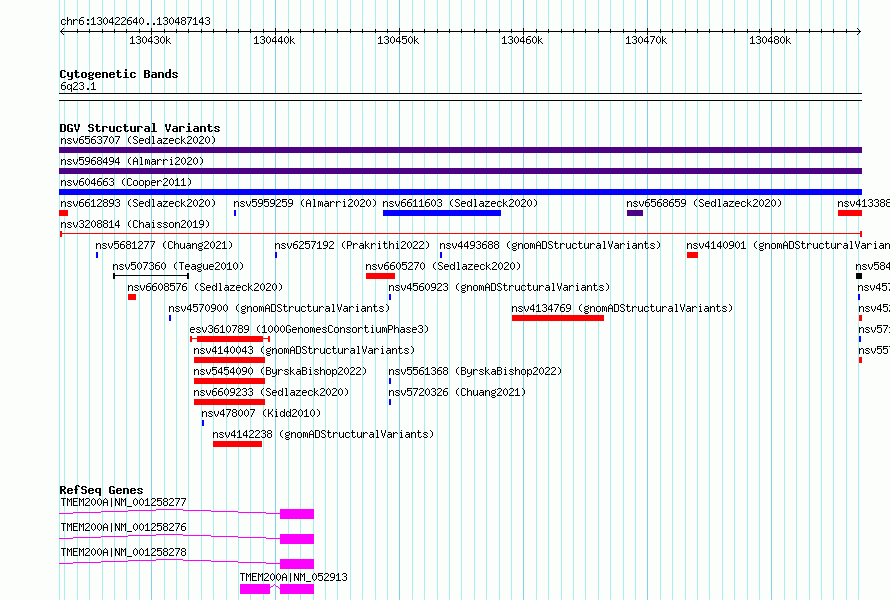Screen dimensions: 890x600
Task: Select the nsv4560923 gnomAD blue marker
Action: [x=390, y=297]
